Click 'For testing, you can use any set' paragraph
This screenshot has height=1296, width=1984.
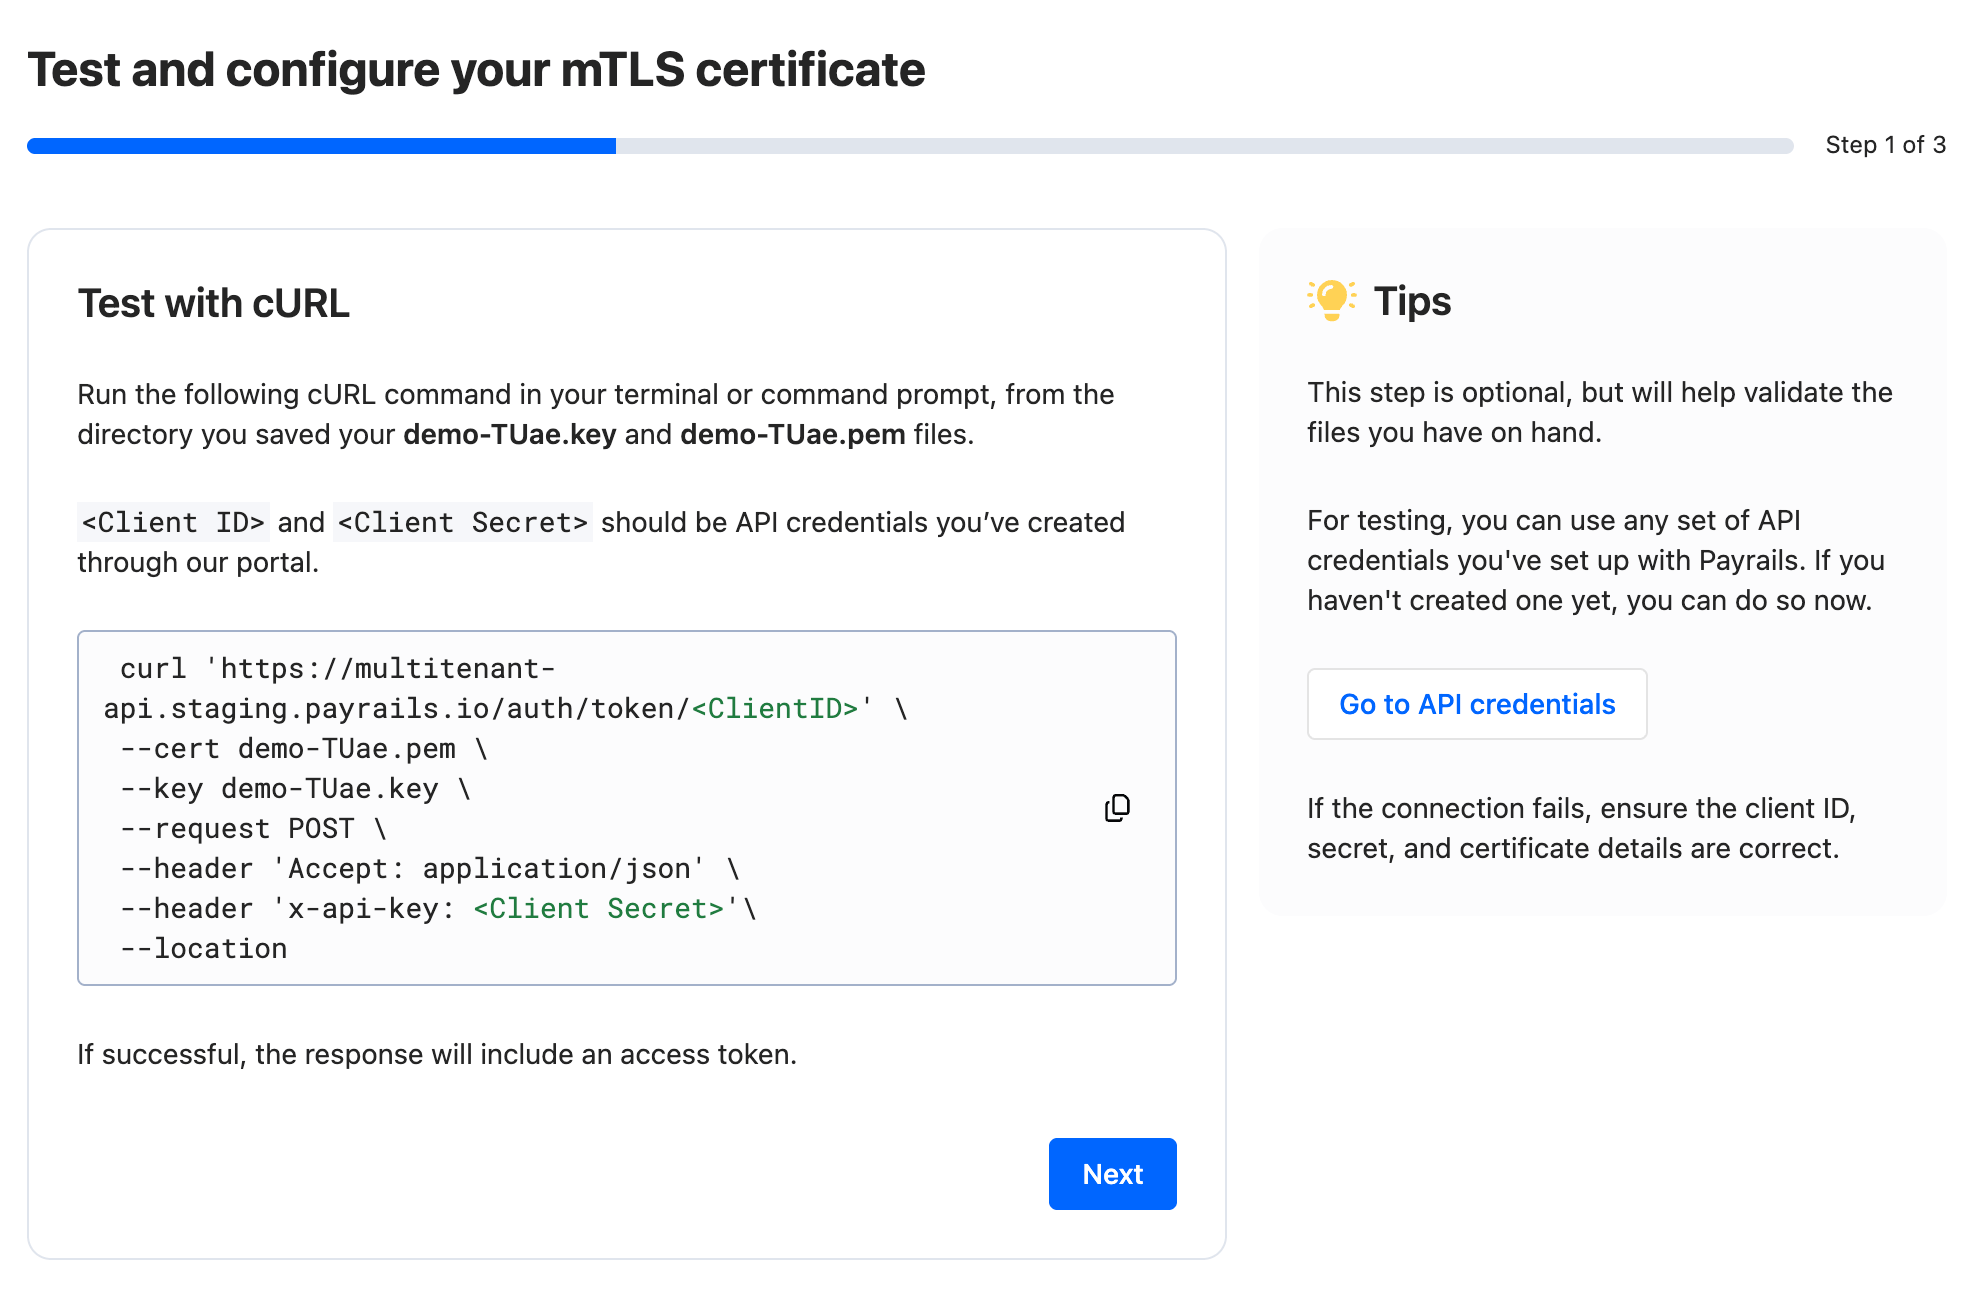tap(1596, 560)
